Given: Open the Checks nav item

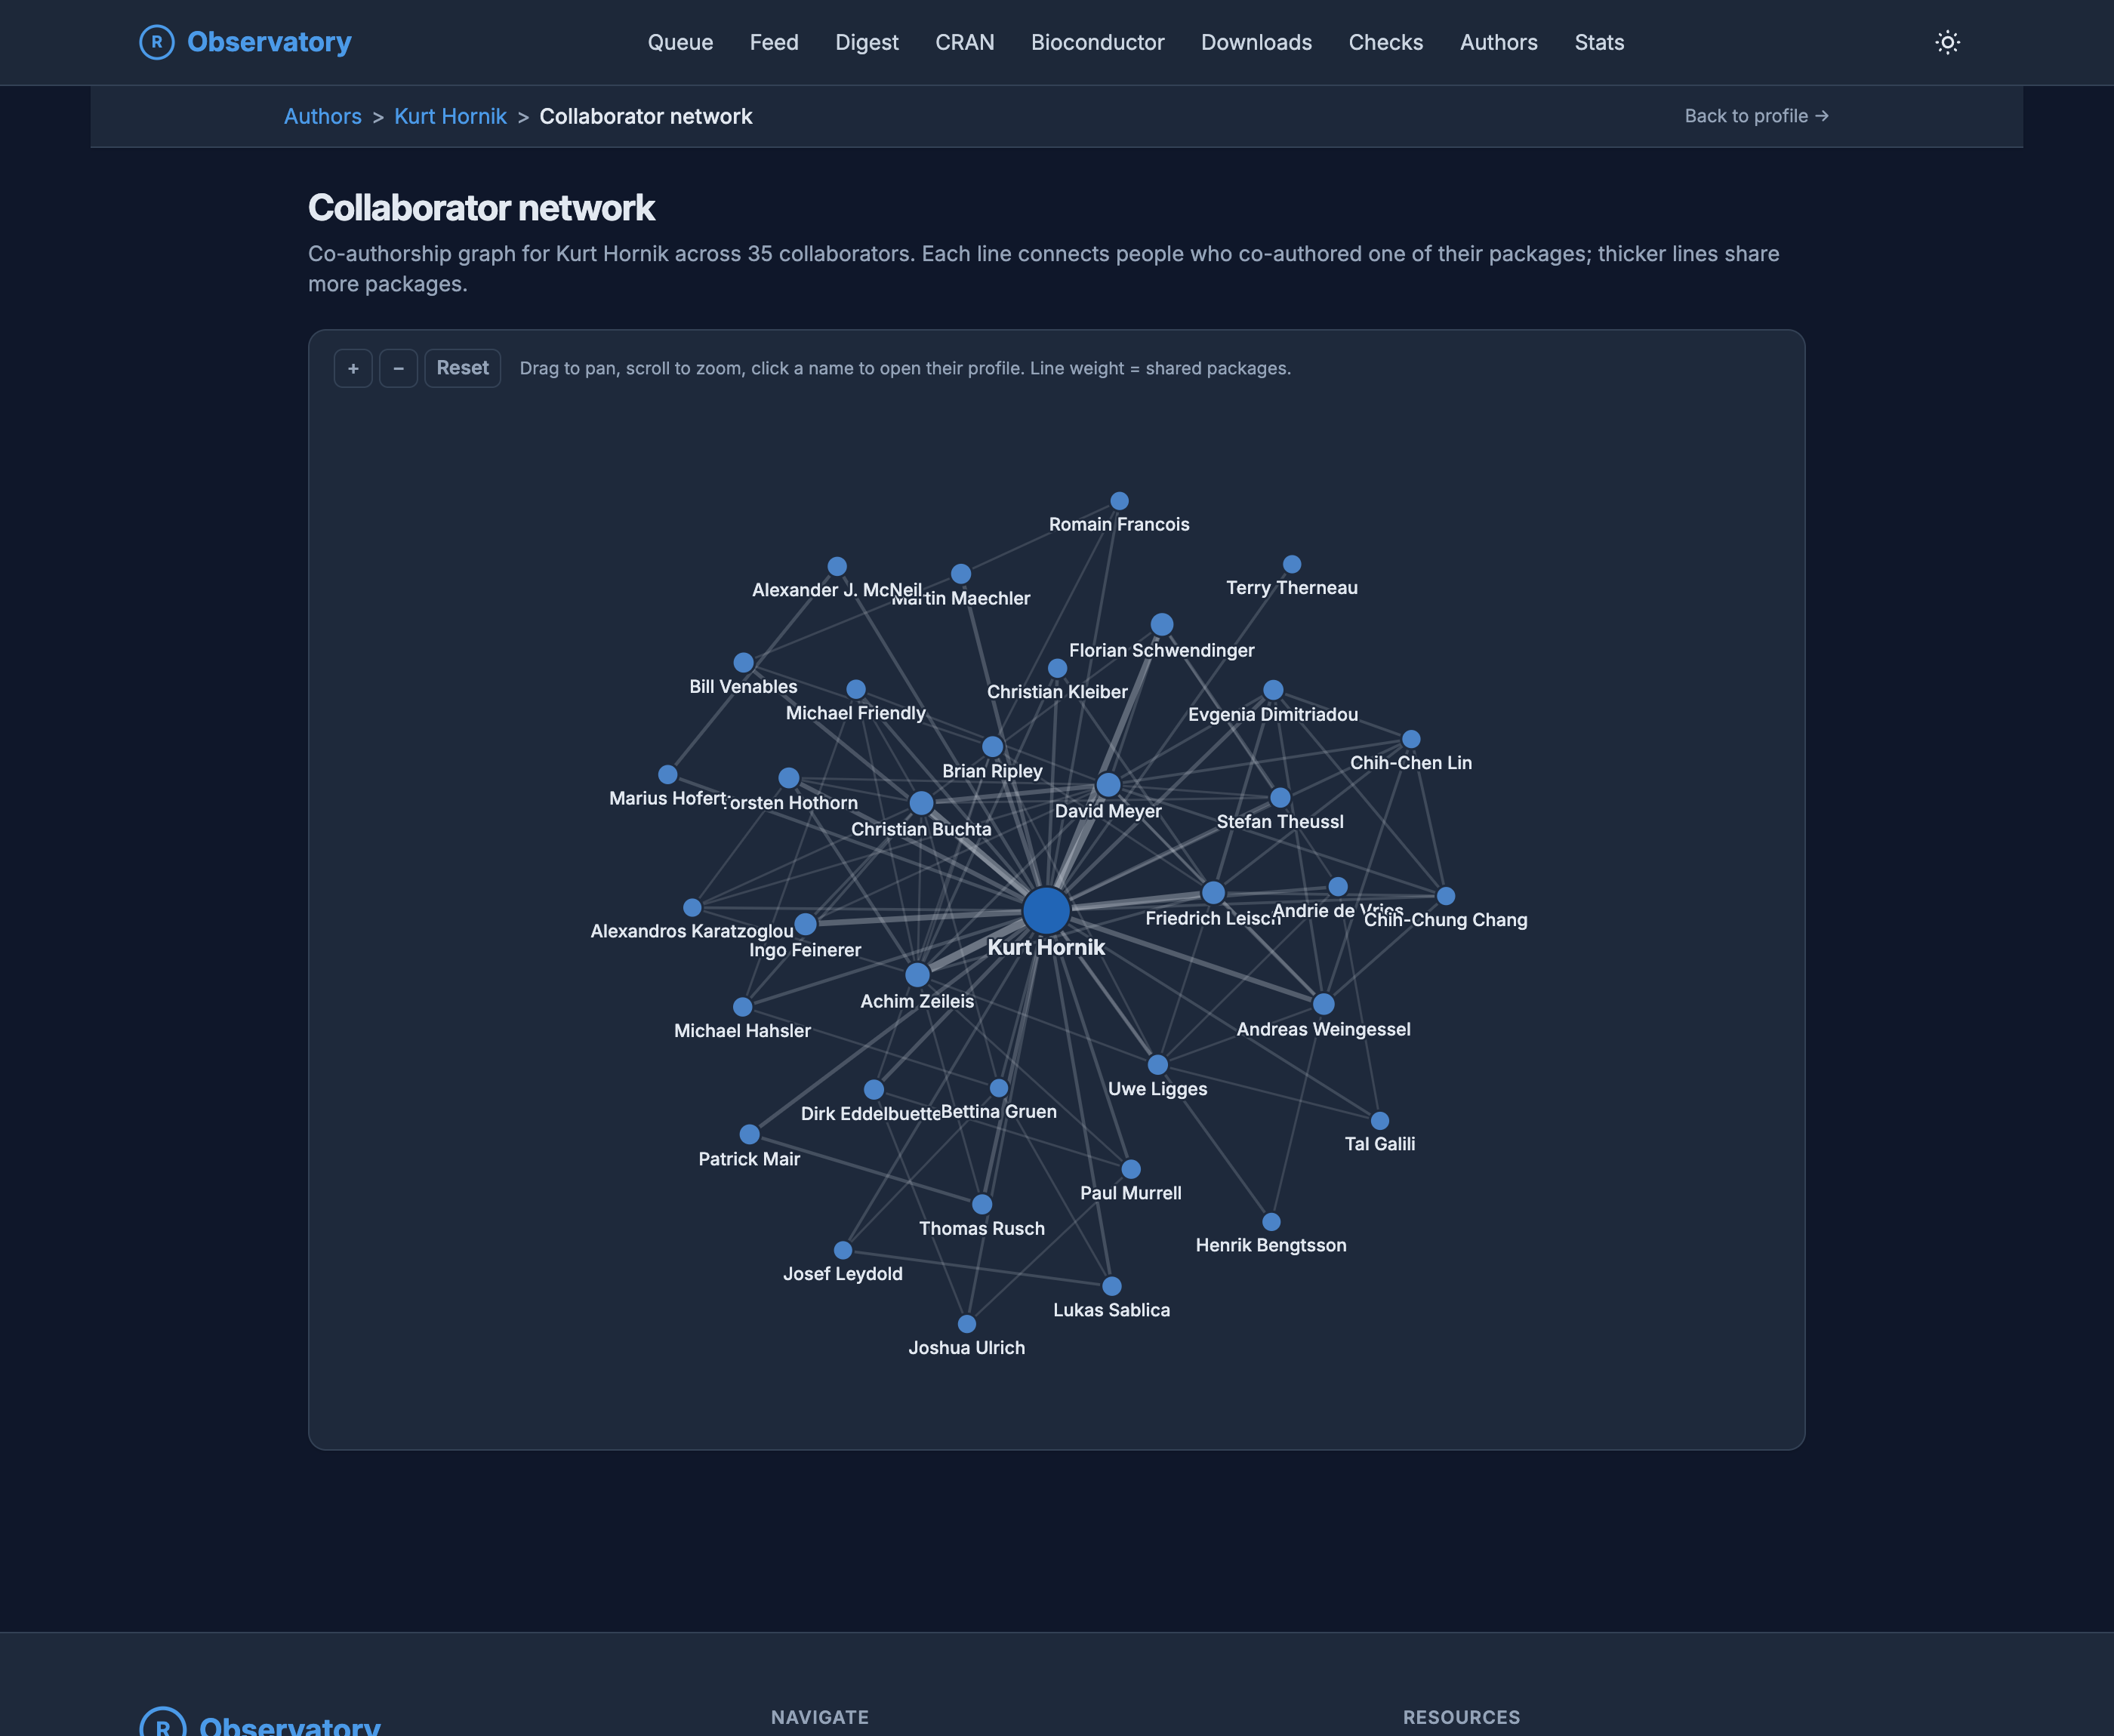Looking at the screenshot, I should coord(1386,42).
